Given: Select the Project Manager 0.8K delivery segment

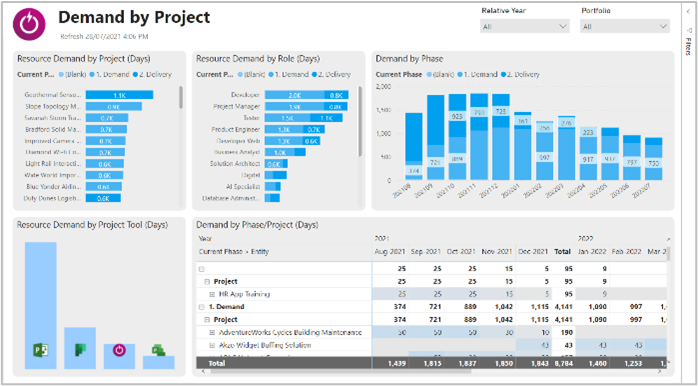Looking at the screenshot, I should pos(336,106).
